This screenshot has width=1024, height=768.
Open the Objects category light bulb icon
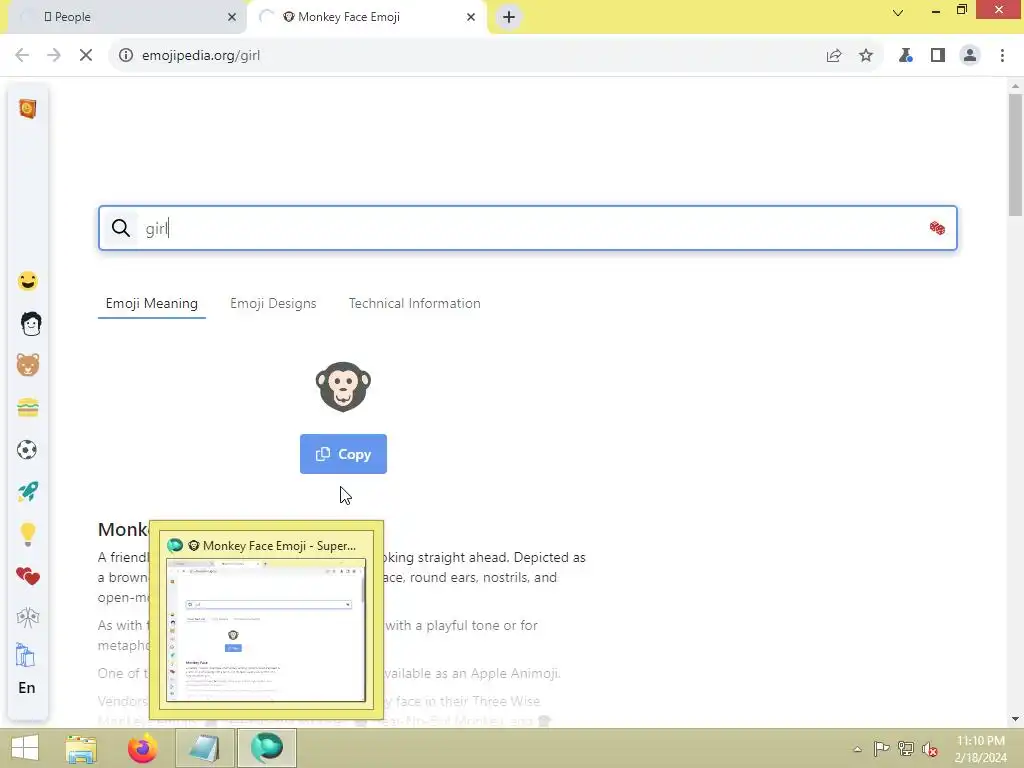tap(27, 534)
